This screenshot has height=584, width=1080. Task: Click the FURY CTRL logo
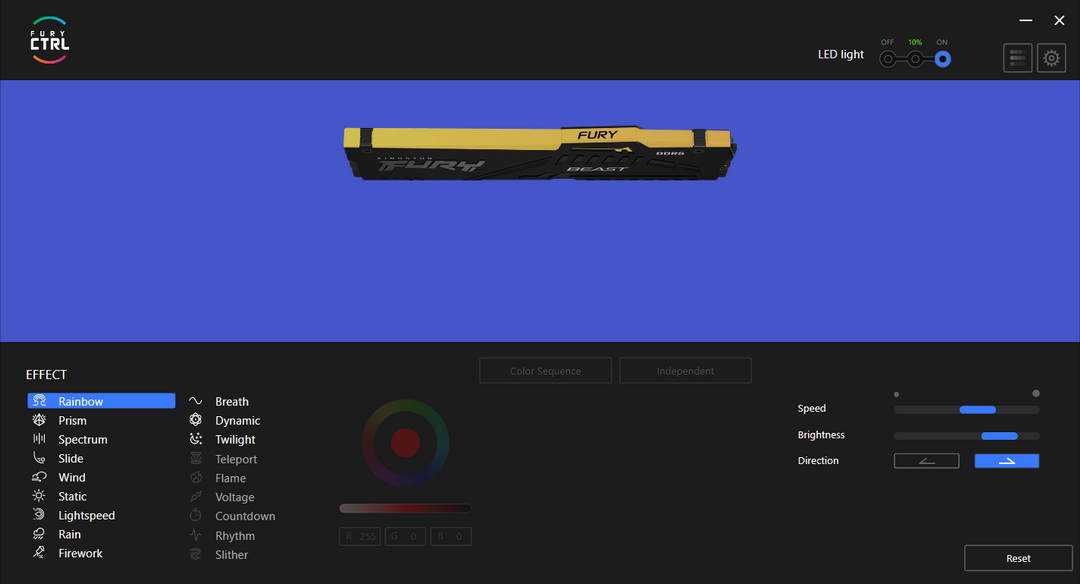[x=50, y=40]
